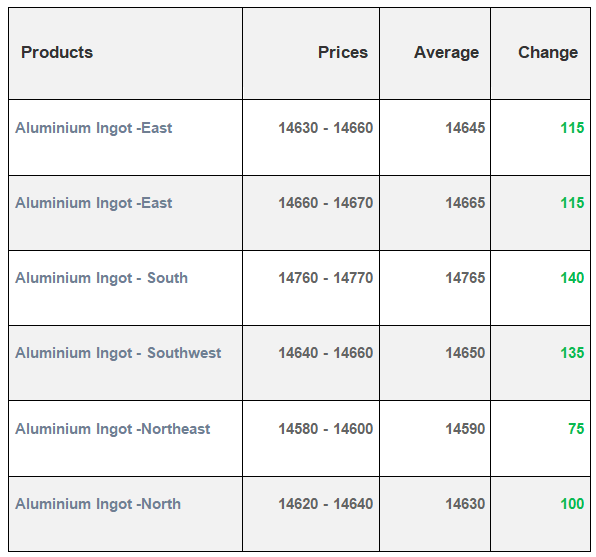
Task: Open the Aluminium Ingot - South link
Action: pyautogui.click(x=101, y=278)
